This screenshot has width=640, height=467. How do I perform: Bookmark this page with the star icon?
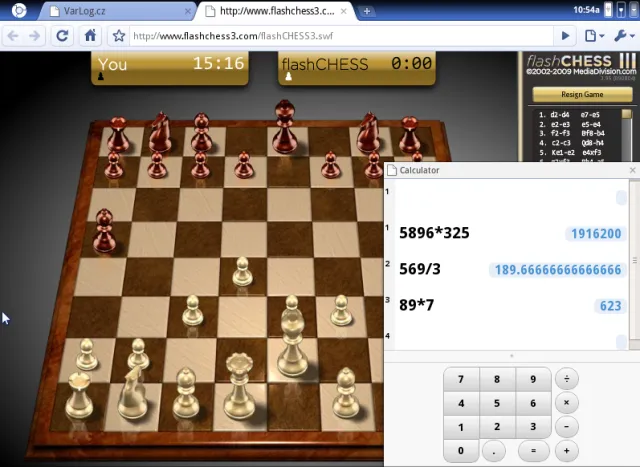[119, 36]
